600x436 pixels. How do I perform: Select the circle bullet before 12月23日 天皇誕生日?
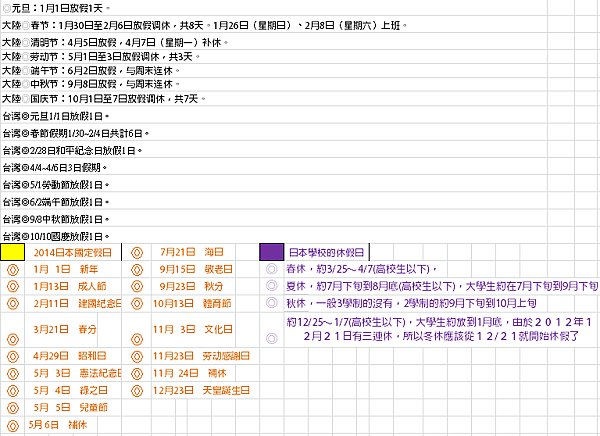click(x=137, y=391)
